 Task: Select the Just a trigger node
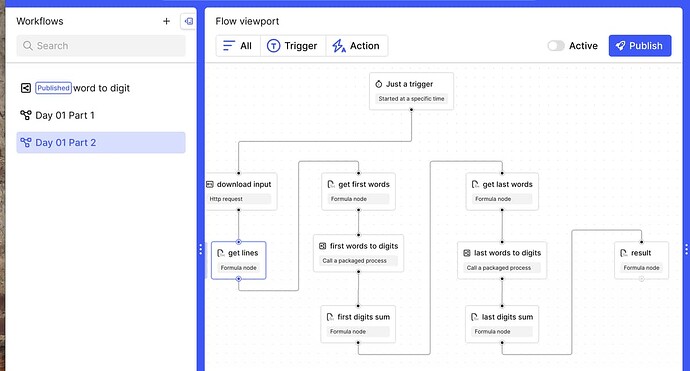coord(411,91)
